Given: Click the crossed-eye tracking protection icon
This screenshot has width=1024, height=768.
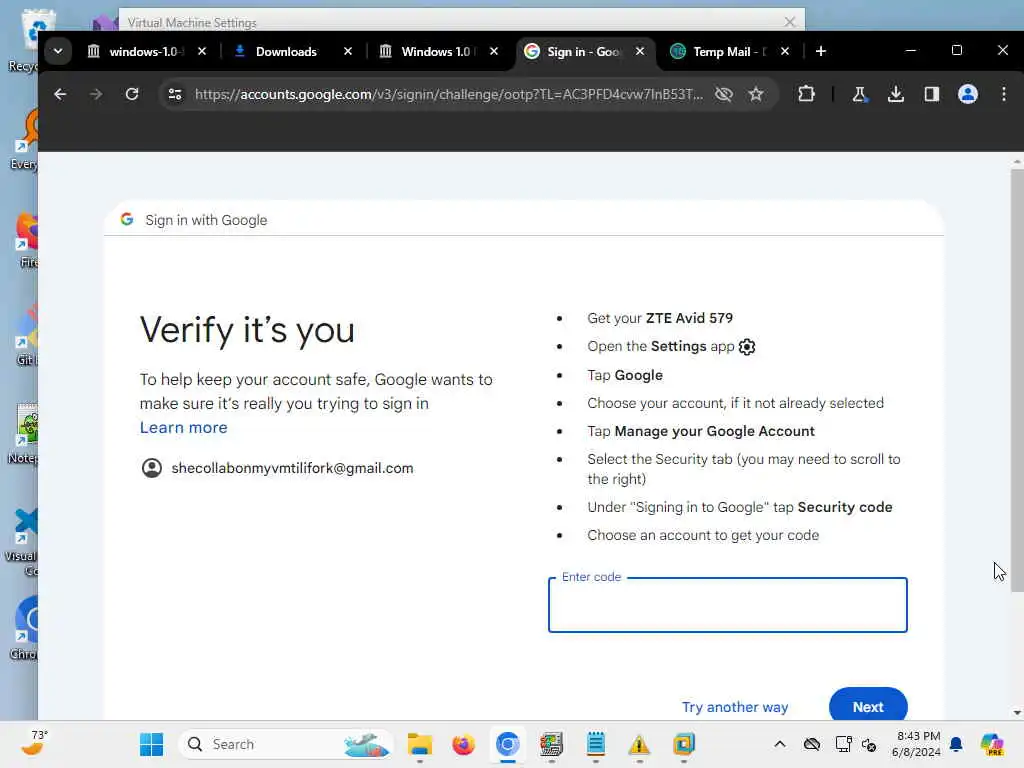Looking at the screenshot, I should pos(723,94).
